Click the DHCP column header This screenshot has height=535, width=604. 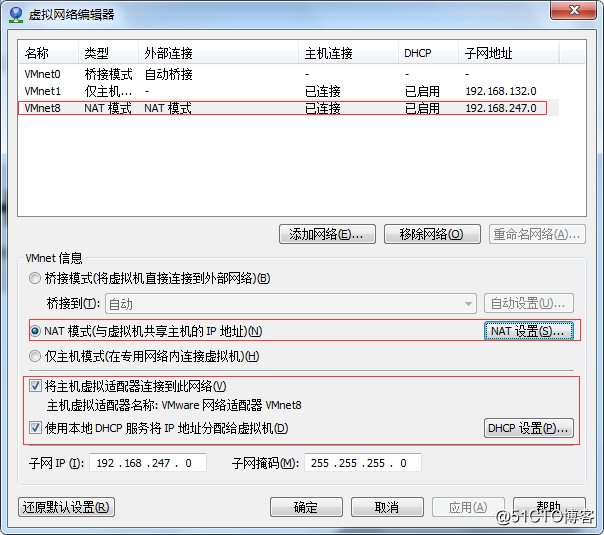coord(428,53)
